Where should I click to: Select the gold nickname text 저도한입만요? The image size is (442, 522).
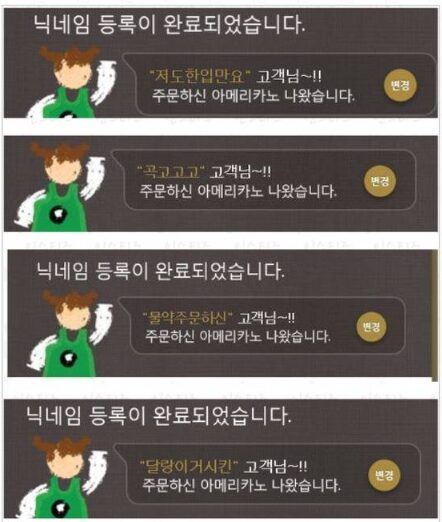pos(199,77)
